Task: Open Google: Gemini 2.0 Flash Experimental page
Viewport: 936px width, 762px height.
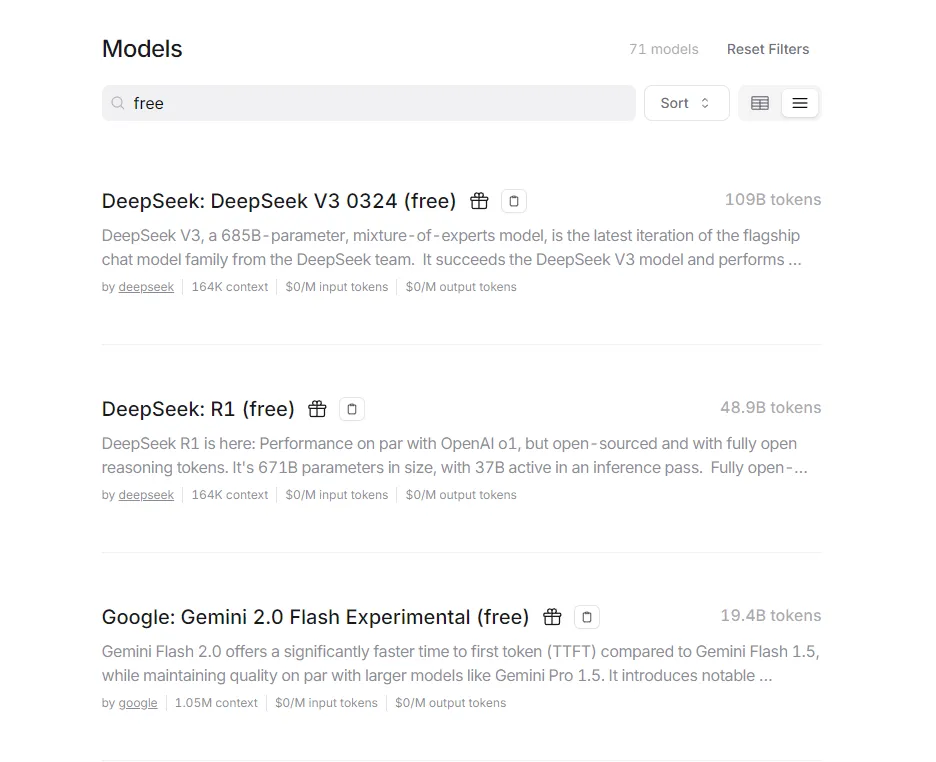Action: tap(315, 617)
